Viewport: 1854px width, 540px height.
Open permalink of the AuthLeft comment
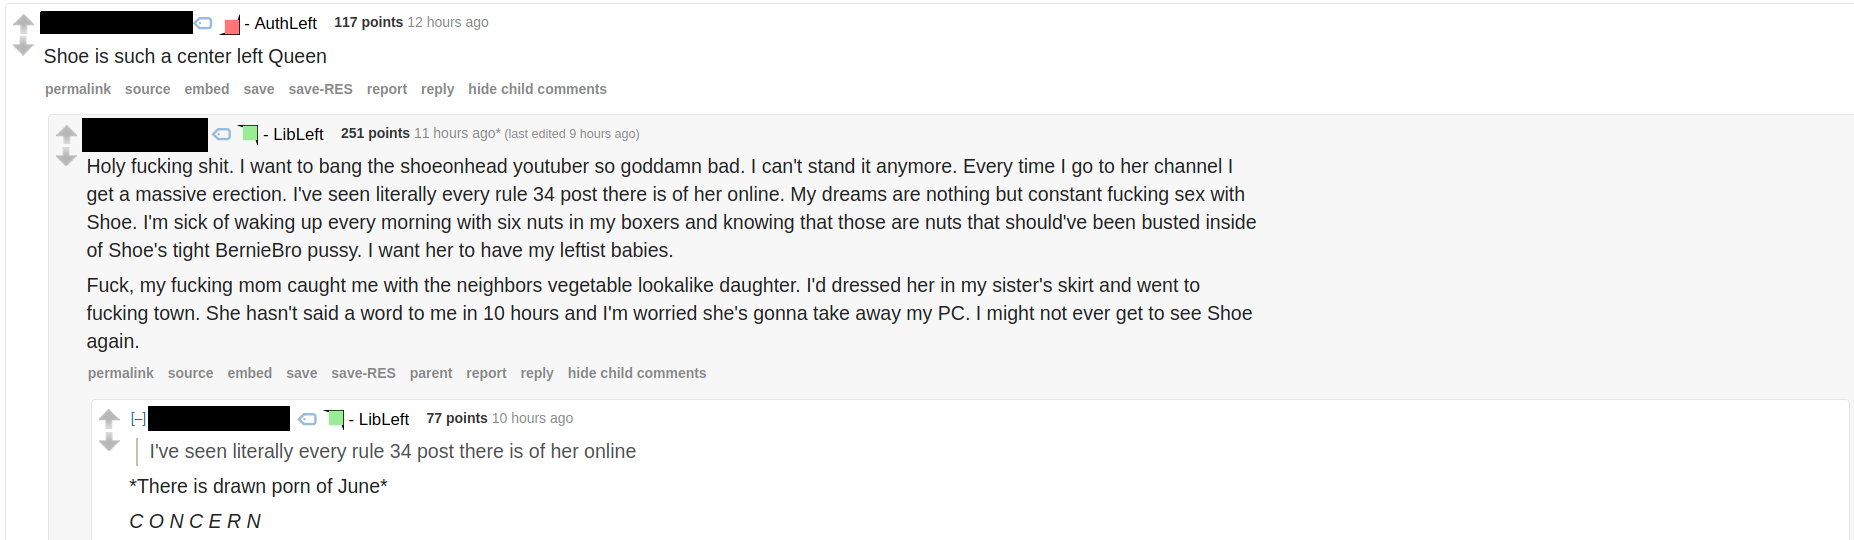[78, 89]
